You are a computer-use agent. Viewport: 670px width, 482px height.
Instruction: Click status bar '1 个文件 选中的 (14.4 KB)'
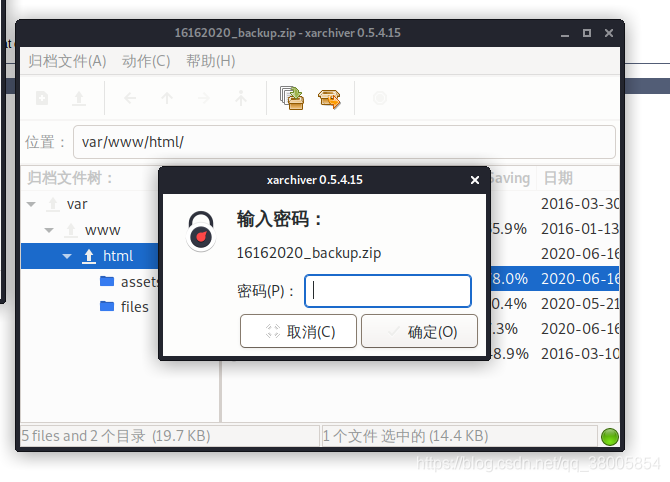click(406, 436)
